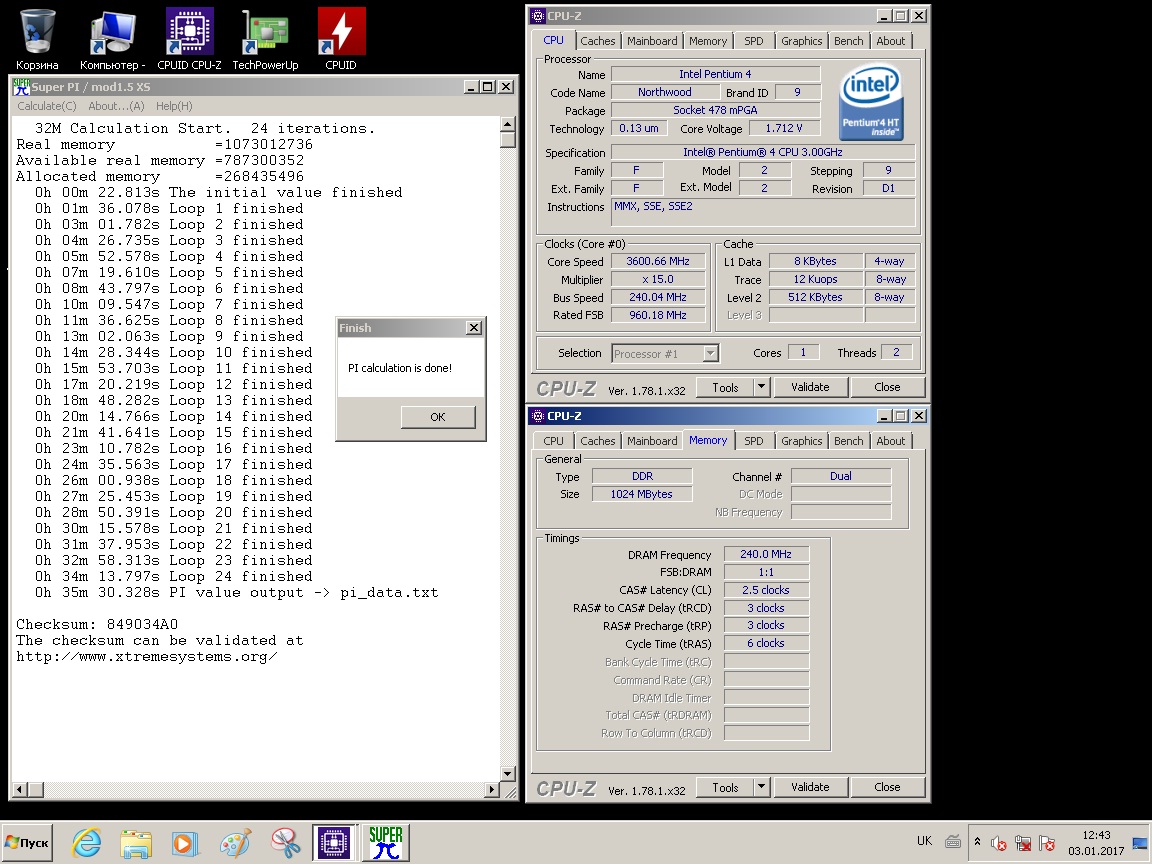Open Calculate(C) menu in Super PI
Image resolution: width=1152 pixels, height=864 pixels.
[47, 106]
